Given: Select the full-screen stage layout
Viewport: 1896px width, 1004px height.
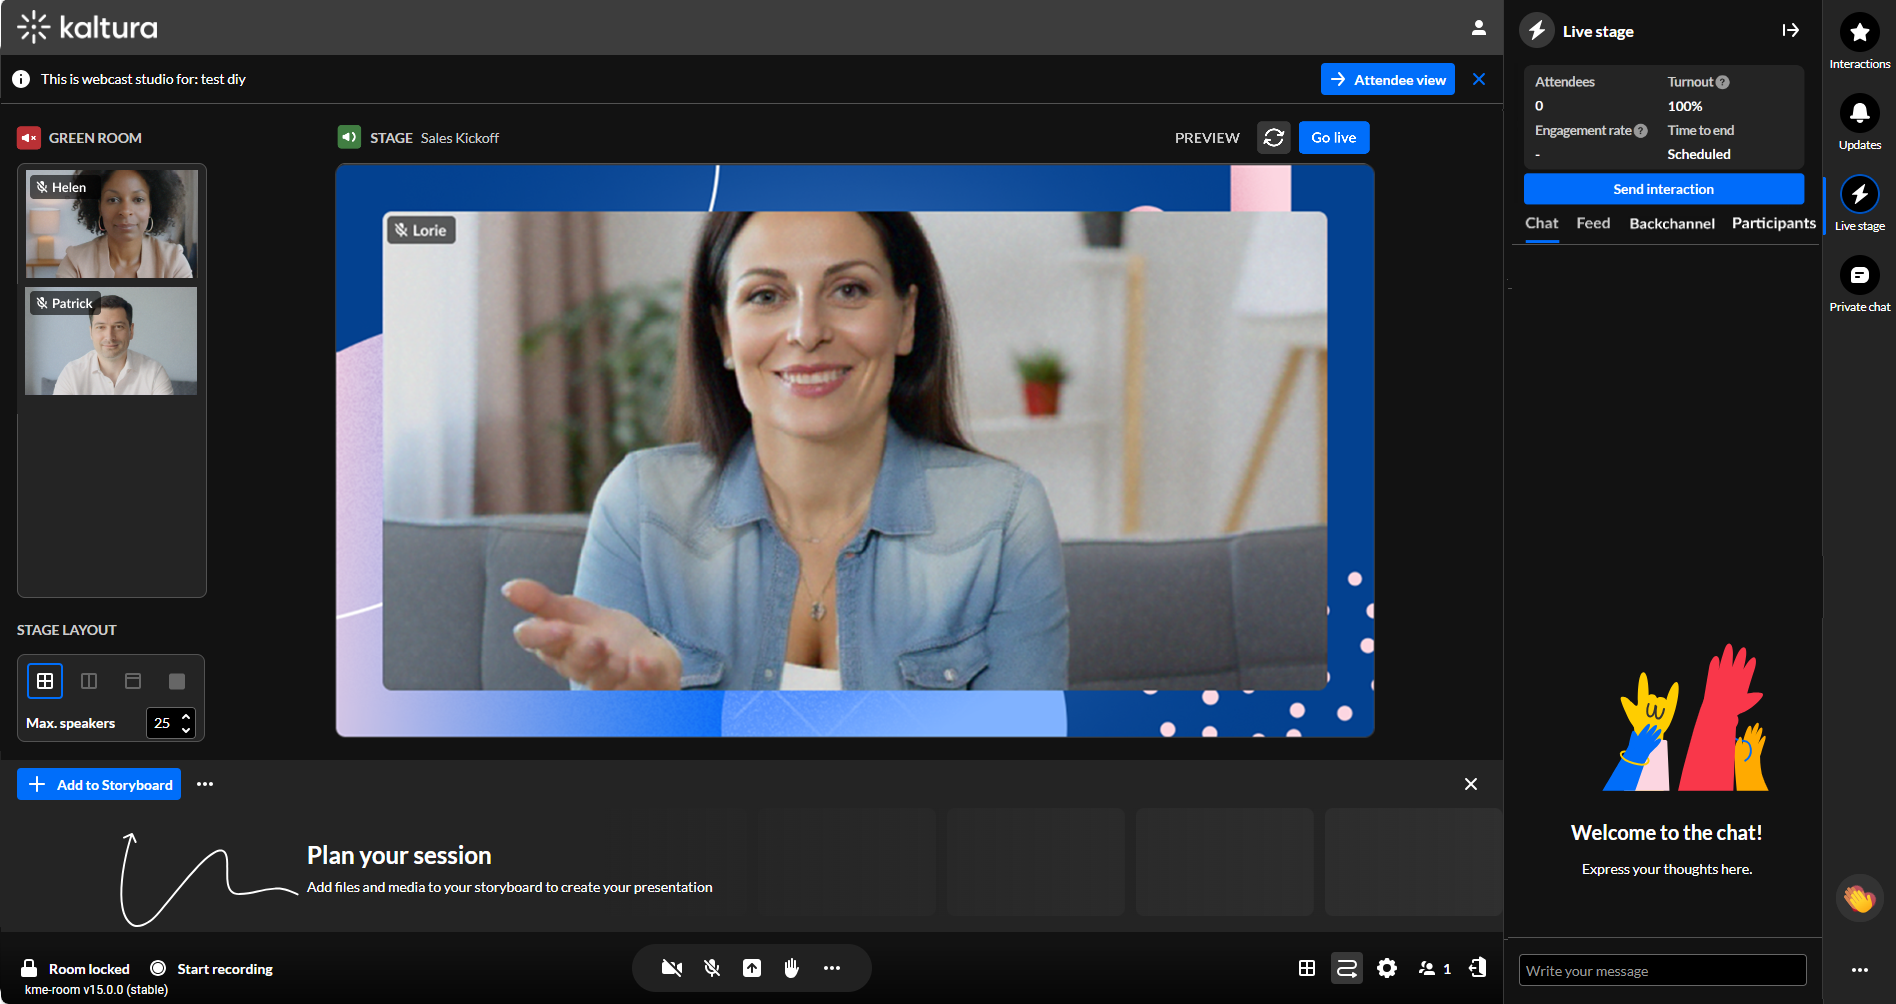Looking at the screenshot, I should pos(177,681).
